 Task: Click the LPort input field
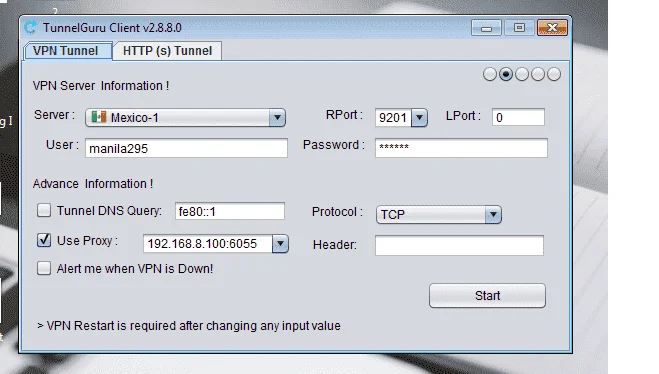[x=518, y=117]
